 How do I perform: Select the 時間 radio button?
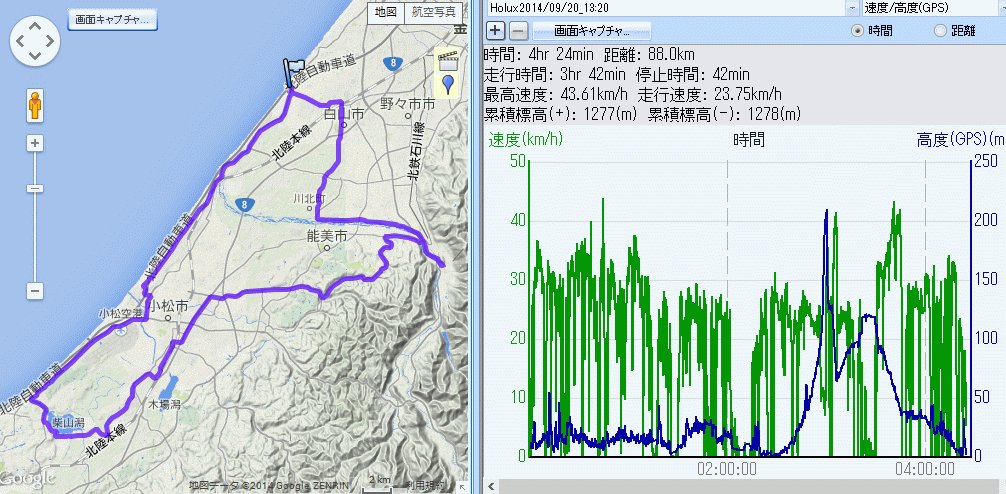(x=857, y=31)
